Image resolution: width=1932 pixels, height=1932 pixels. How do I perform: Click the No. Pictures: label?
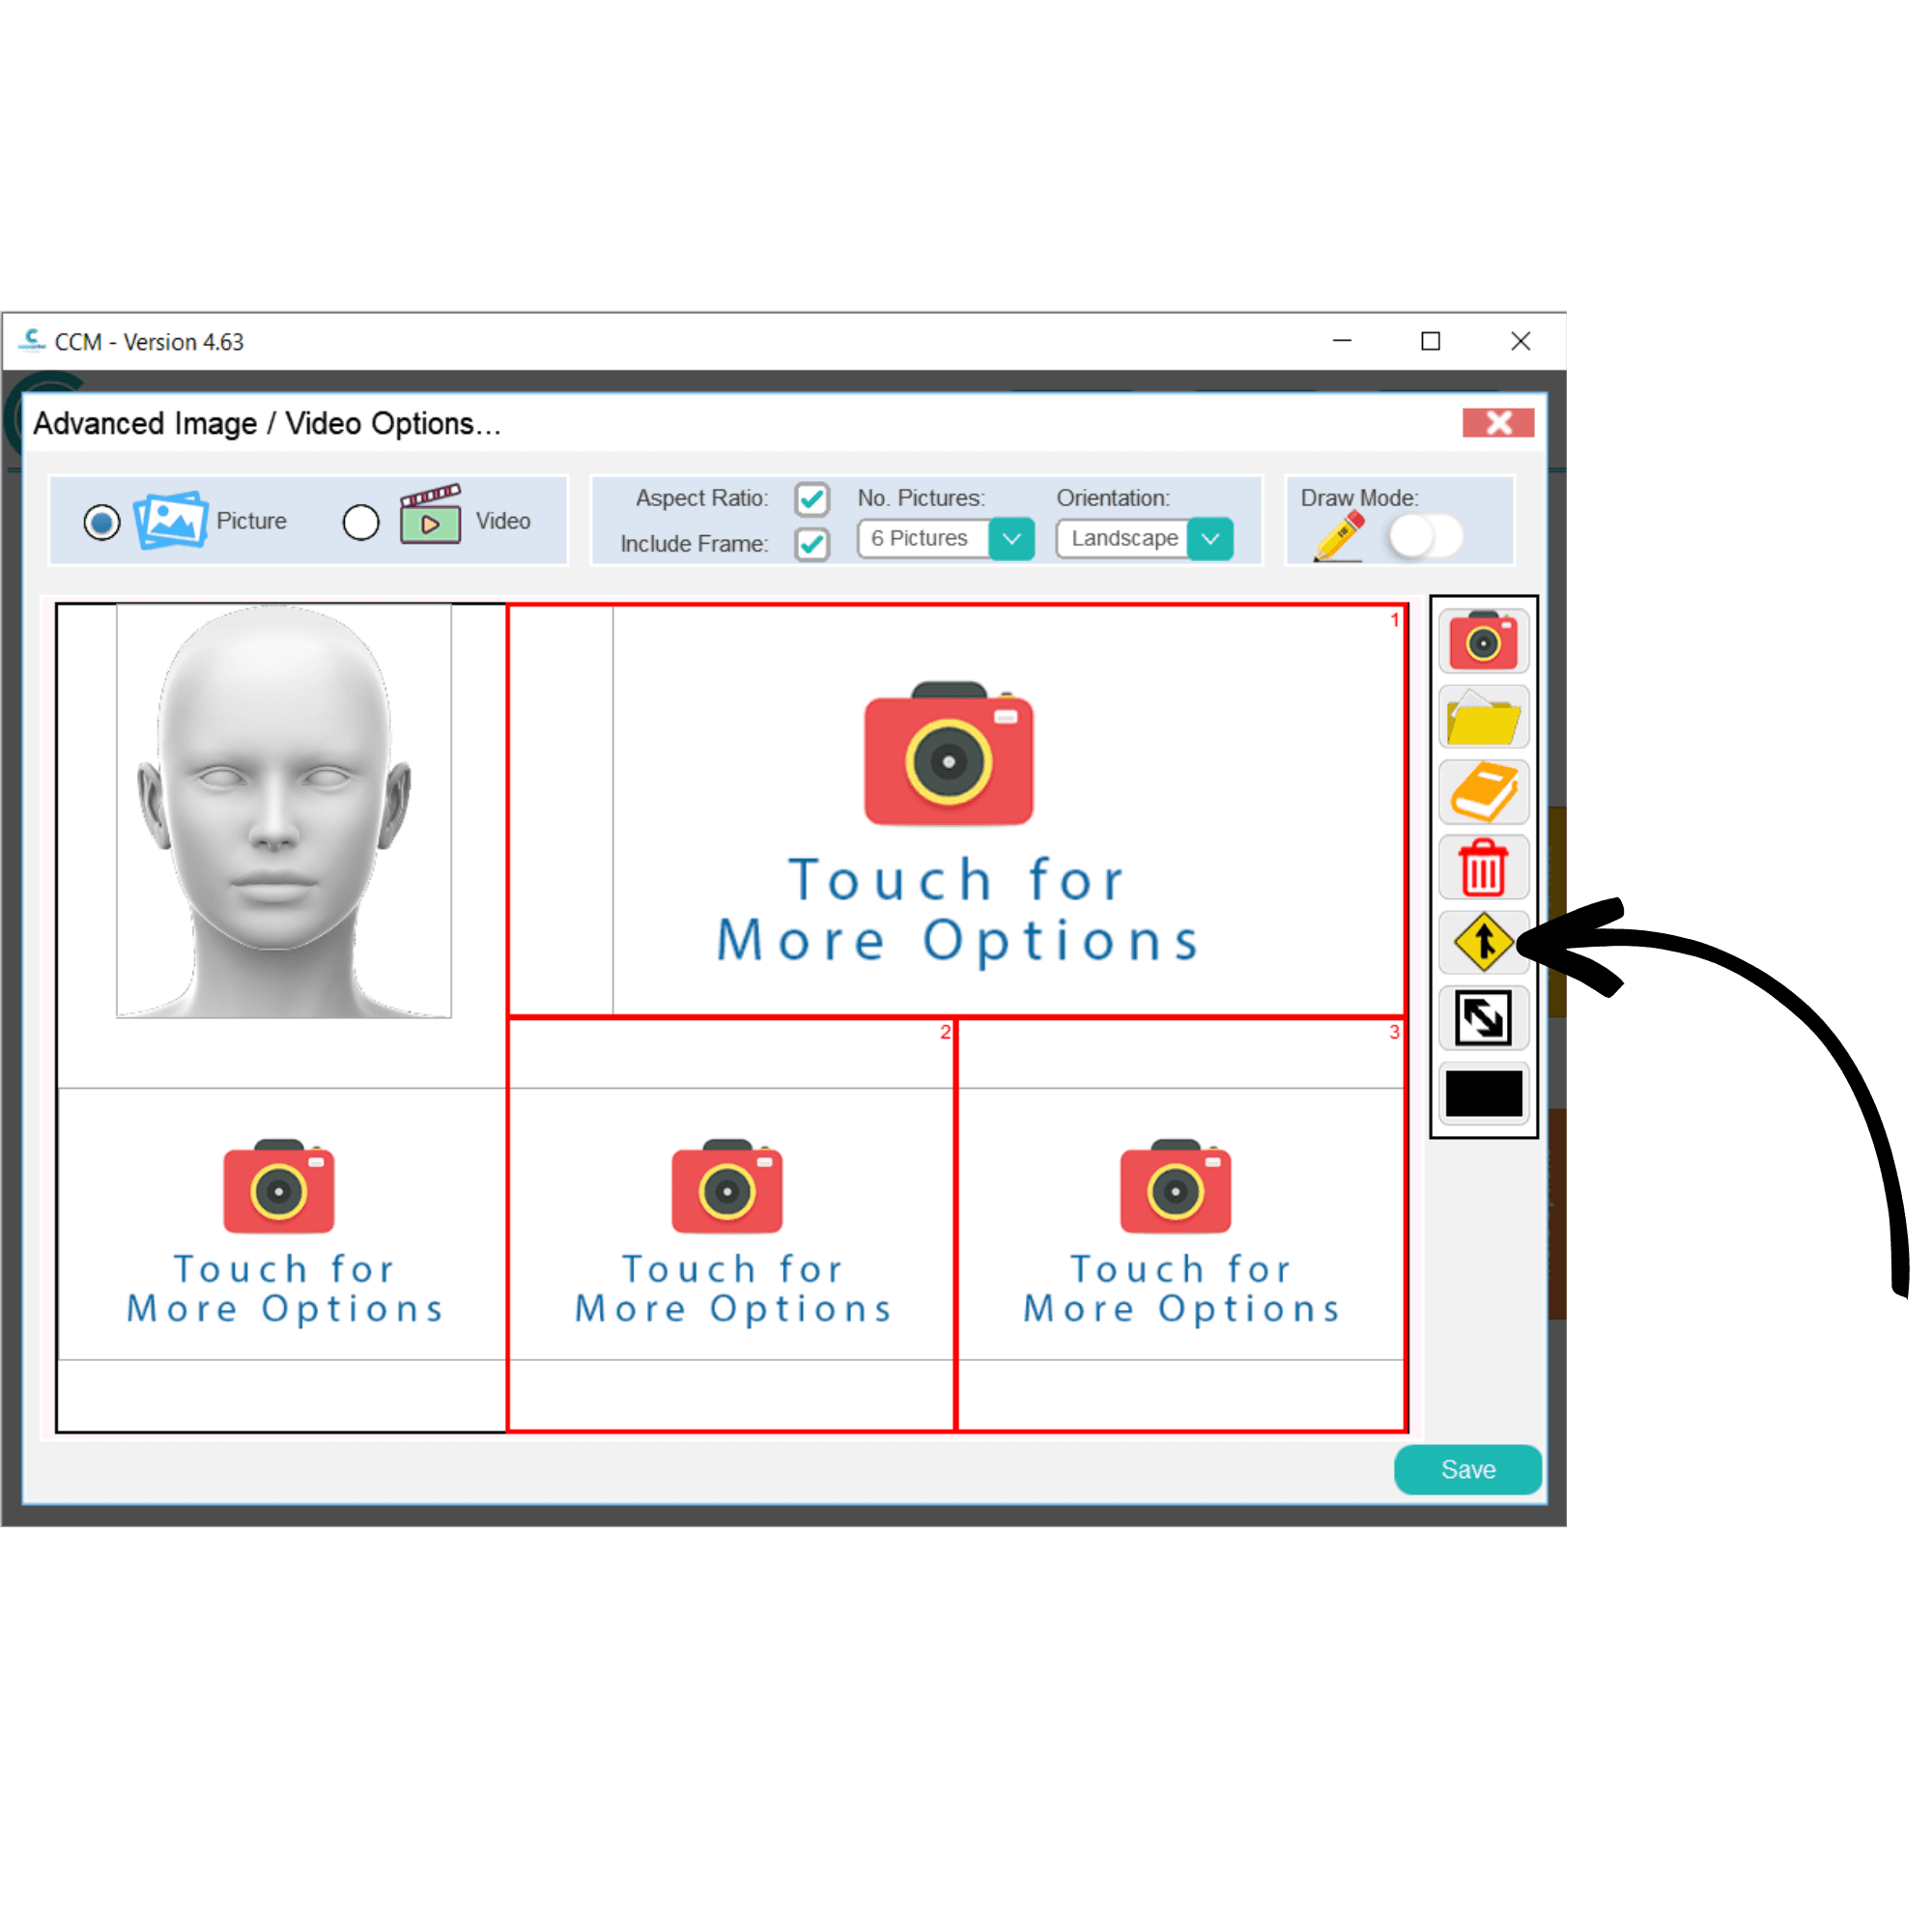921,498
